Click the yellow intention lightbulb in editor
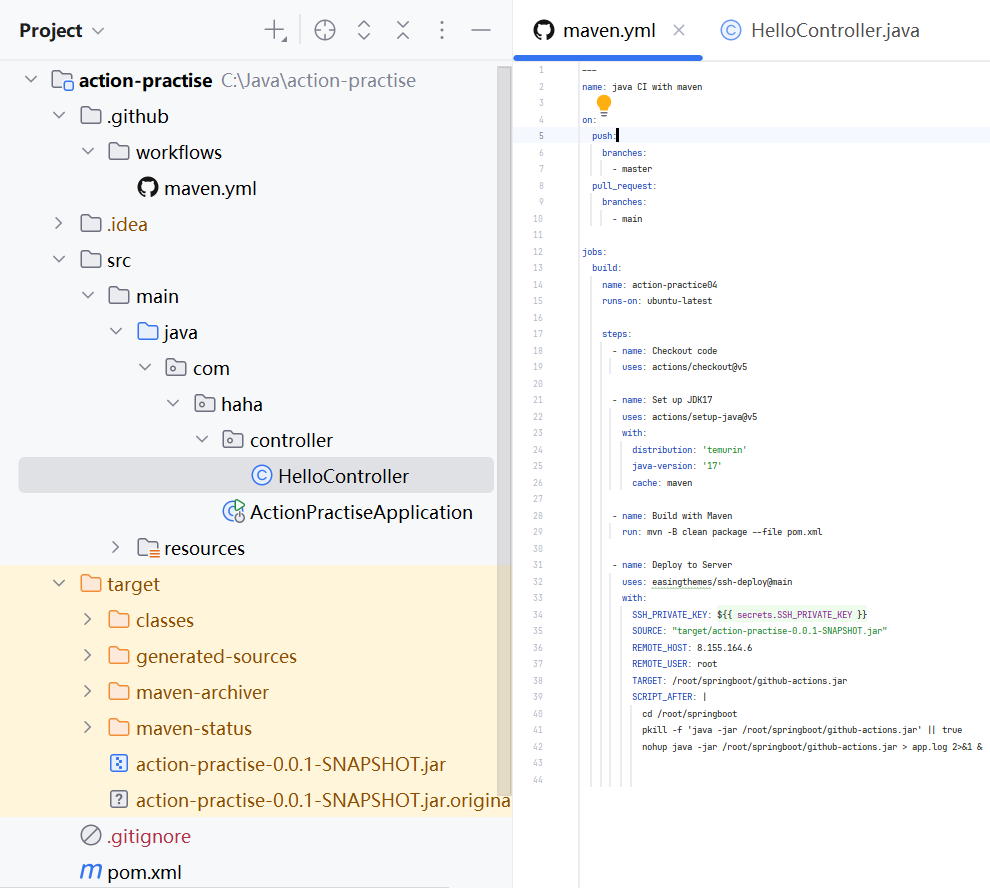This screenshot has width=990, height=888. tap(604, 104)
